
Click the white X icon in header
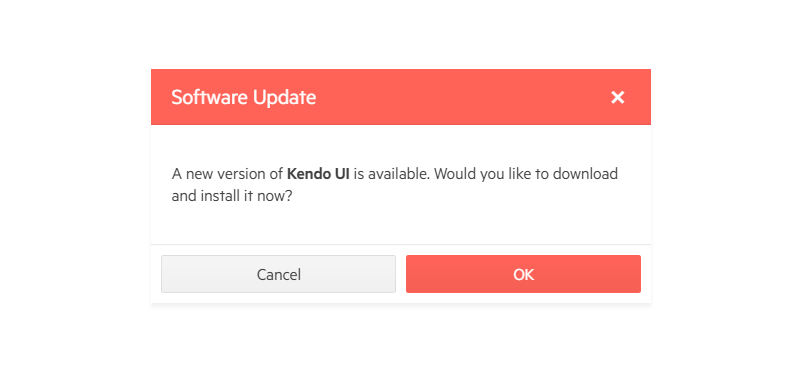click(617, 98)
